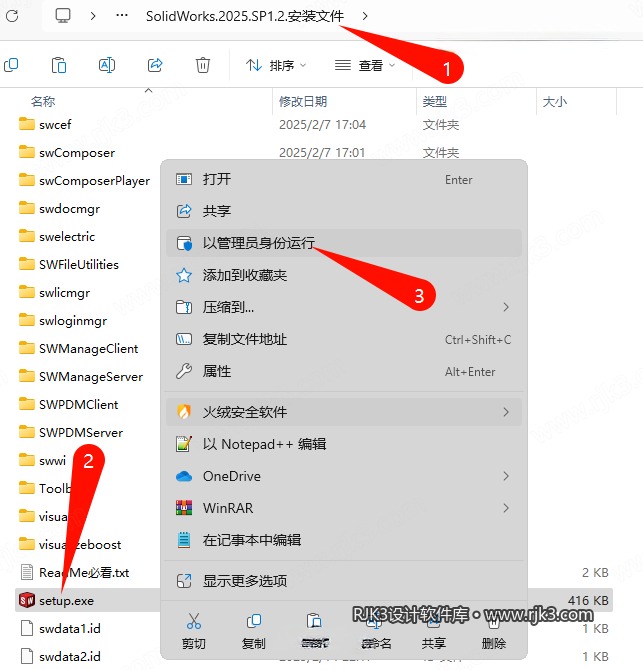Choose 添加到收藏夹 in the context menu

click(x=344, y=275)
